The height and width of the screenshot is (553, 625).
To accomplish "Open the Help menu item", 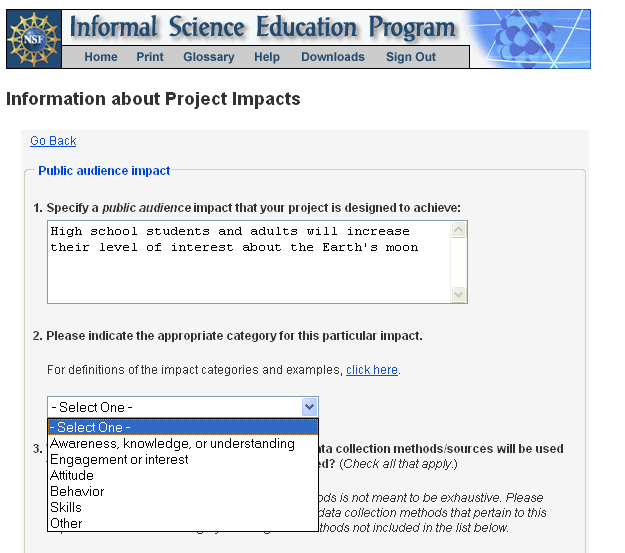I will (x=267, y=57).
